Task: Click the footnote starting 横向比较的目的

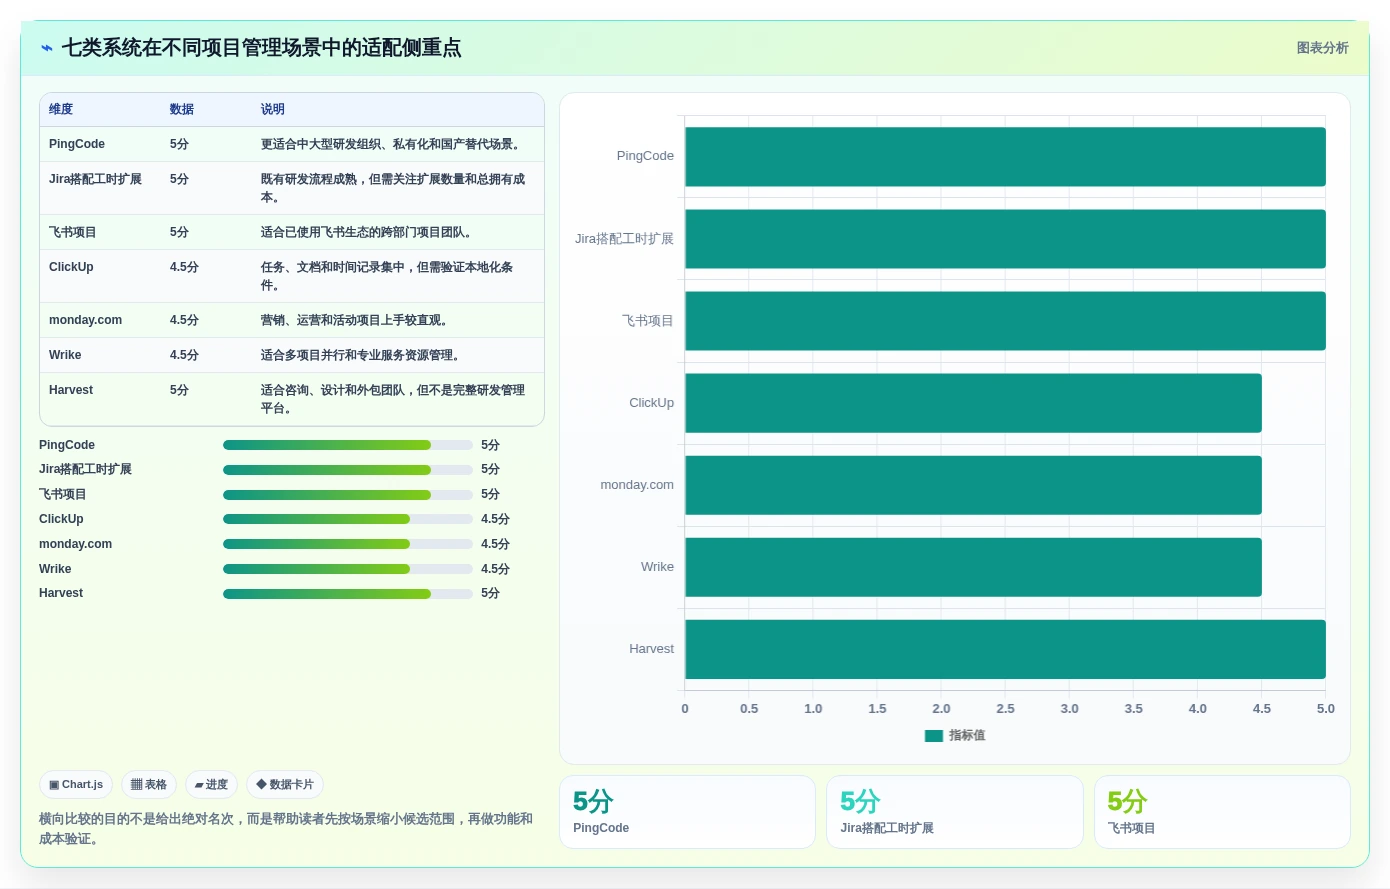Action: (x=286, y=829)
